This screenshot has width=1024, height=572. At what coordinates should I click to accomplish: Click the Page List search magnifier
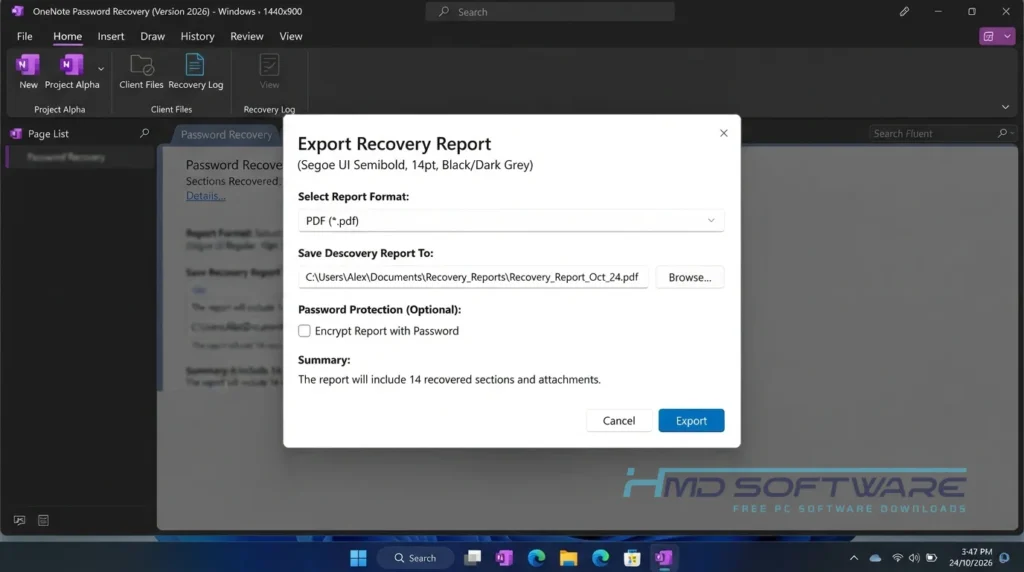click(144, 133)
